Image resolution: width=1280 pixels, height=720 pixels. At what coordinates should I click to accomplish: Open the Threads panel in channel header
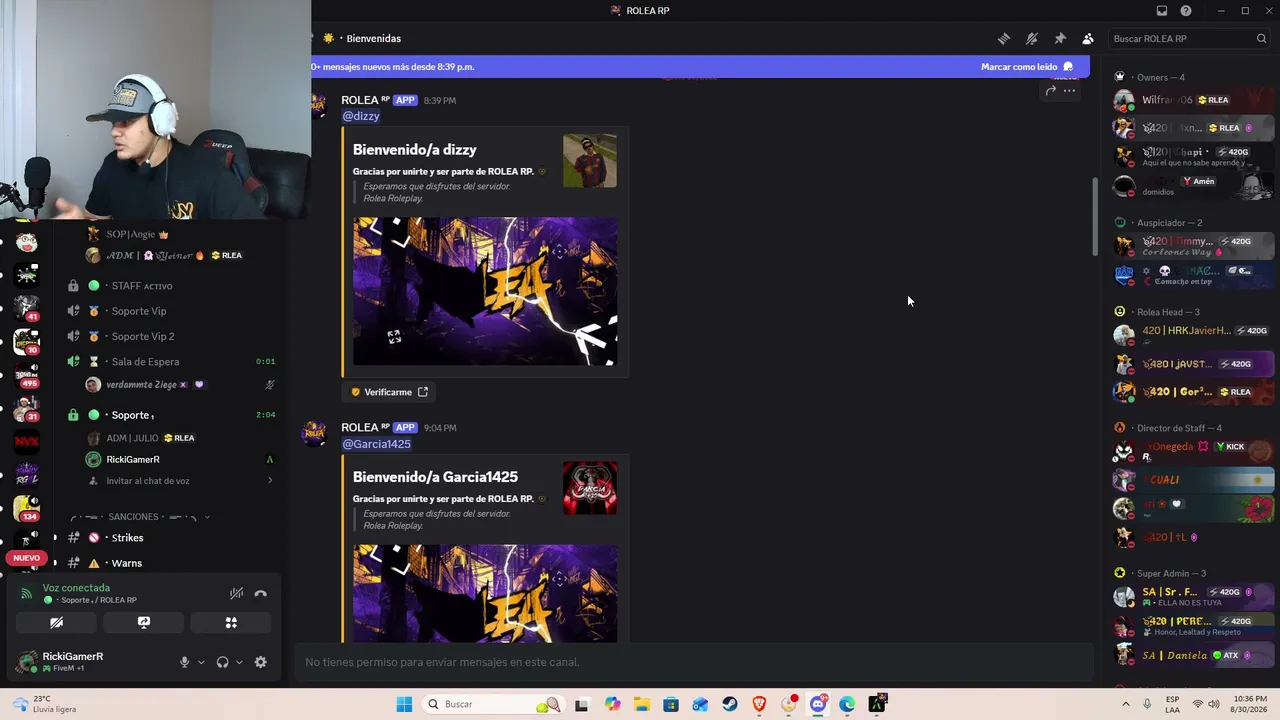pos(1004,39)
